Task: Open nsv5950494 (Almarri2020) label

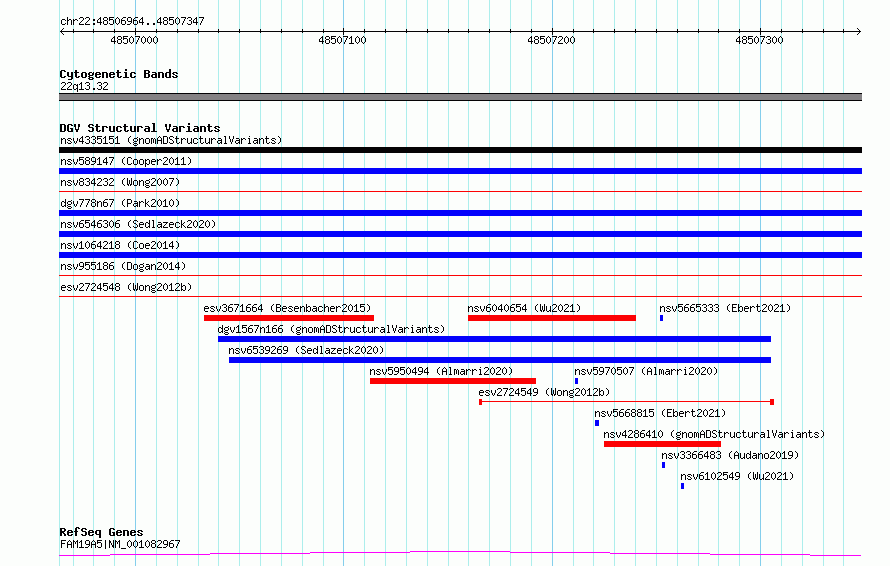Action: (441, 371)
